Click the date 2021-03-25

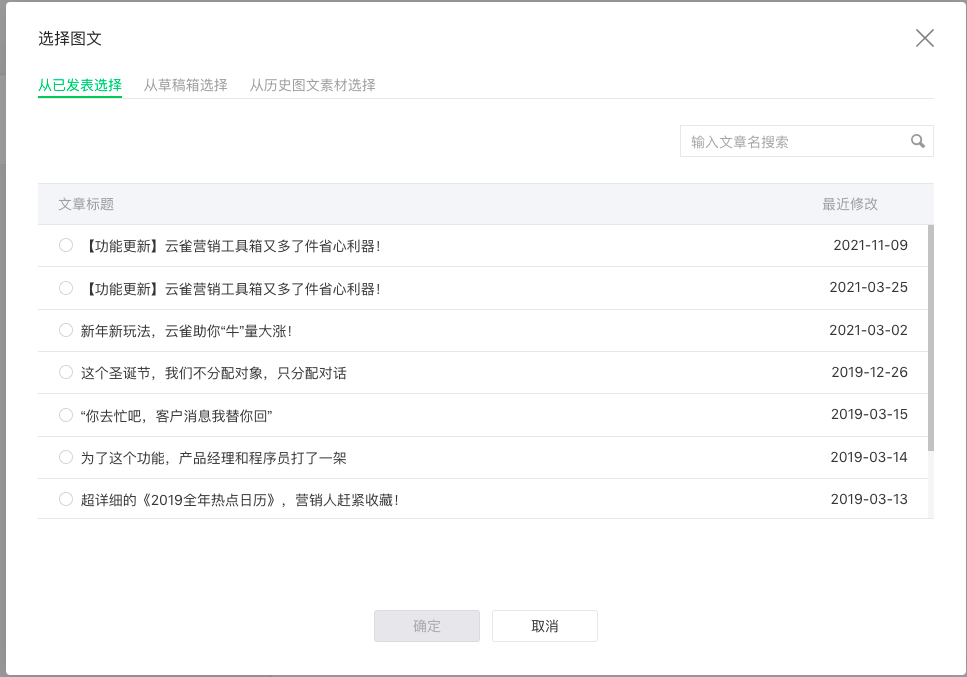tap(868, 287)
